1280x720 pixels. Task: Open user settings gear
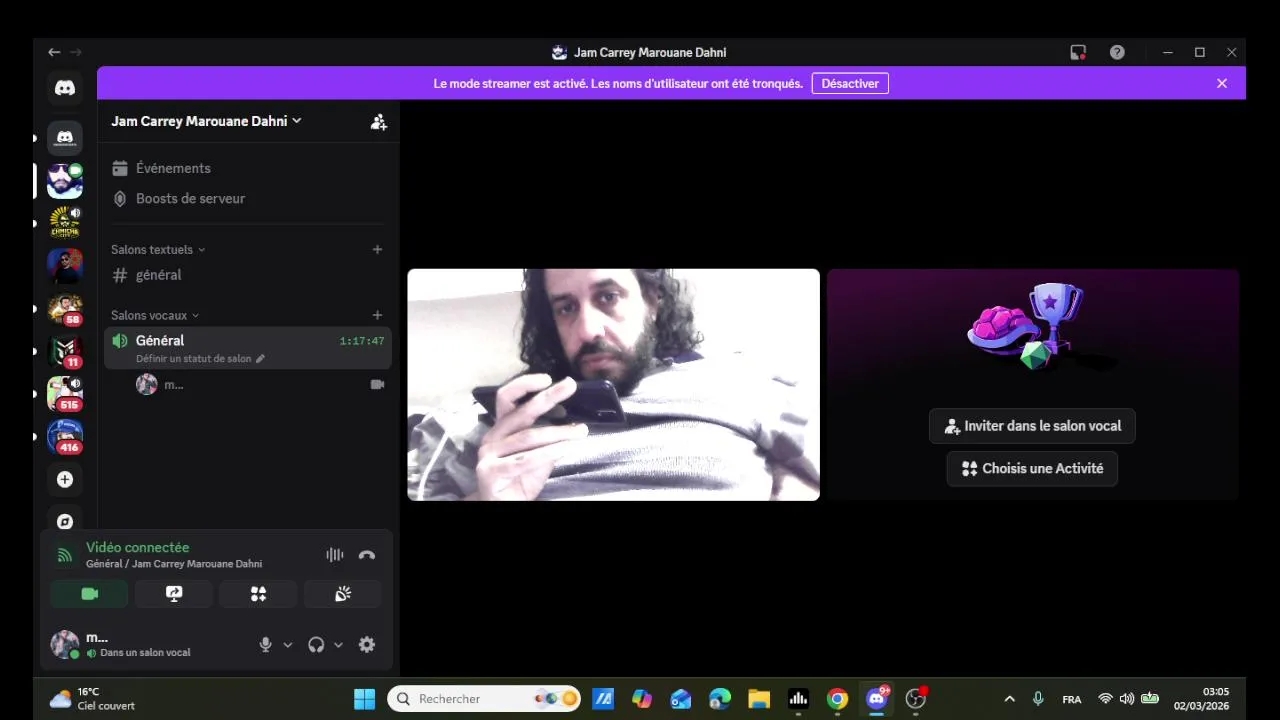pos(367,645)
